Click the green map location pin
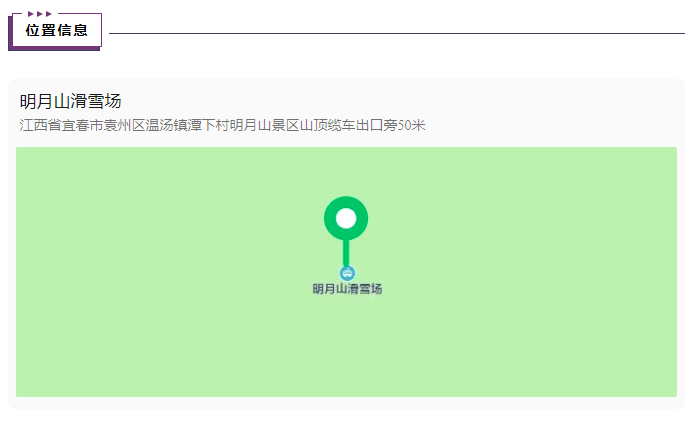 tap(346, 230)
